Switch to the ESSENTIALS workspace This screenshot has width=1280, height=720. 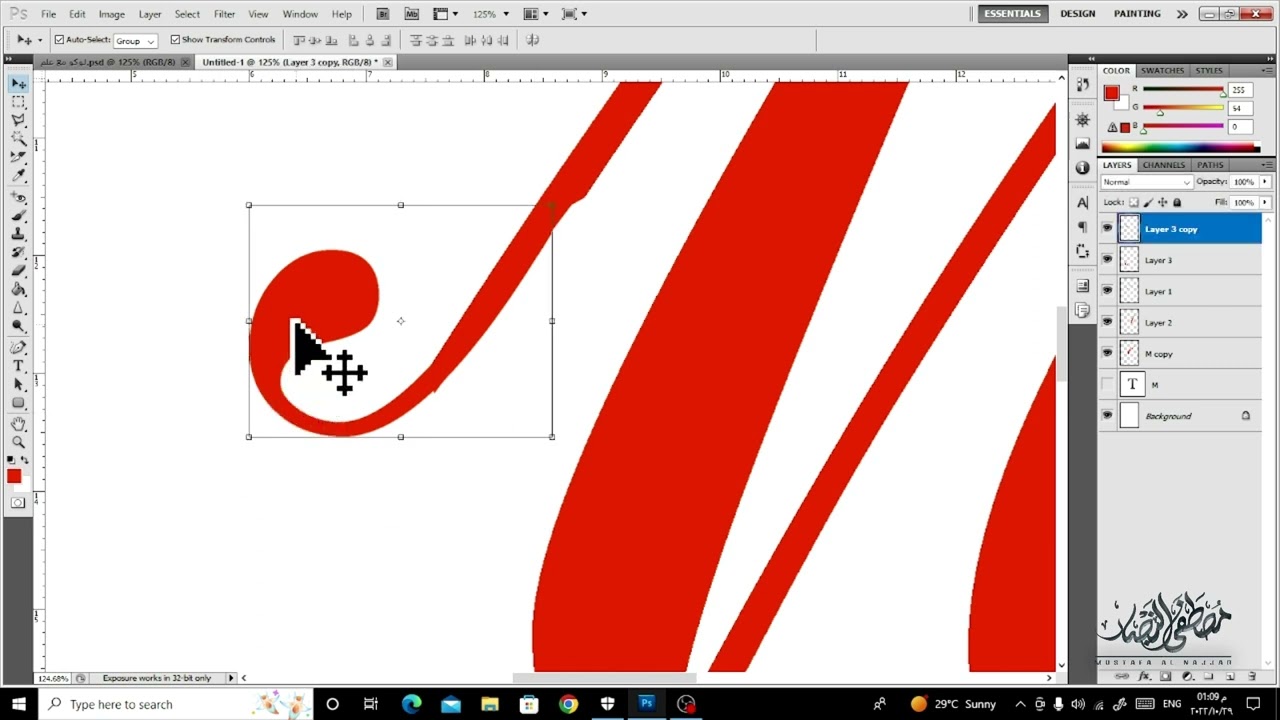pyautogui.click(x=1012, y=14)
